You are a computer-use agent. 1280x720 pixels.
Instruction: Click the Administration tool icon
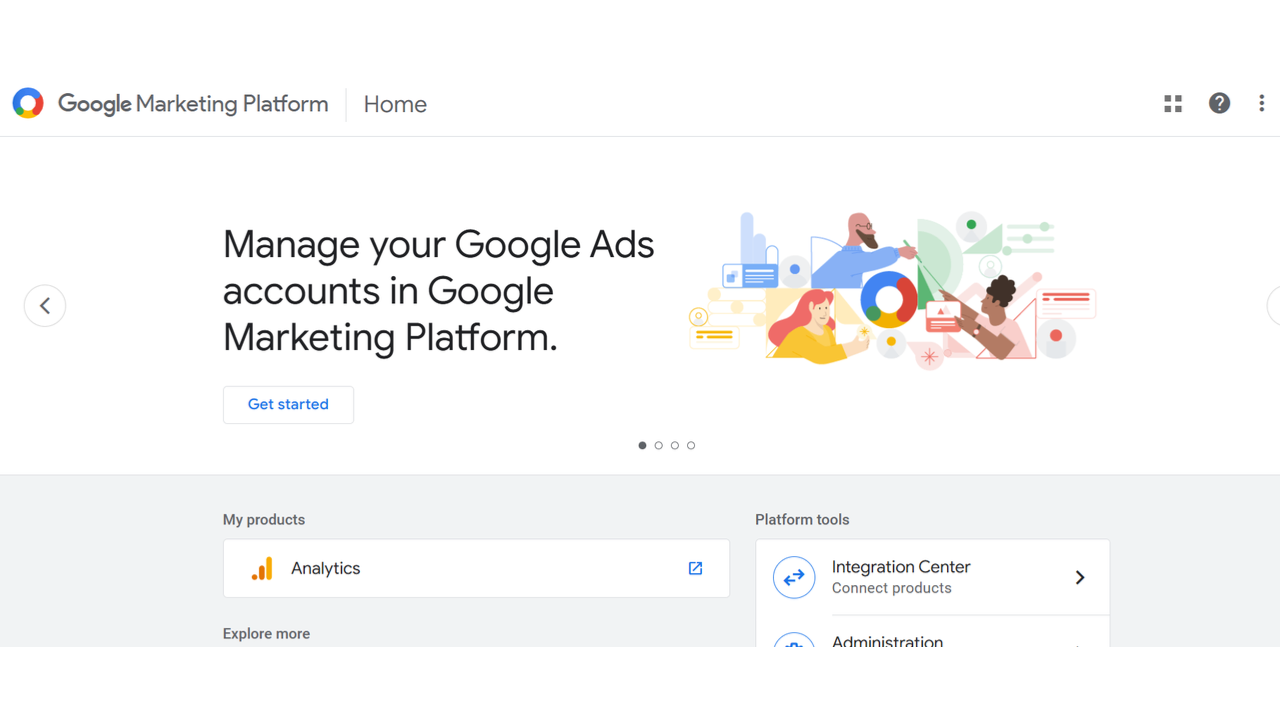(x=794, y=645)
